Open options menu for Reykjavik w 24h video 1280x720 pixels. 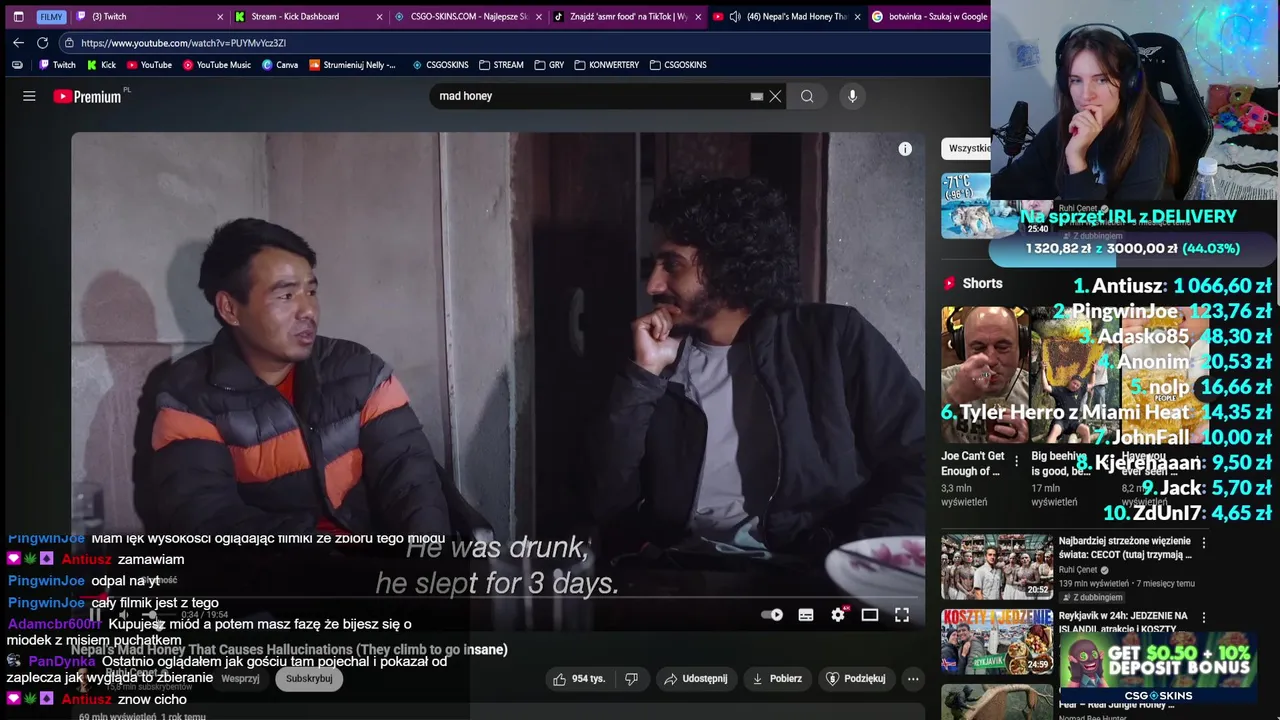coord(1204,618)
